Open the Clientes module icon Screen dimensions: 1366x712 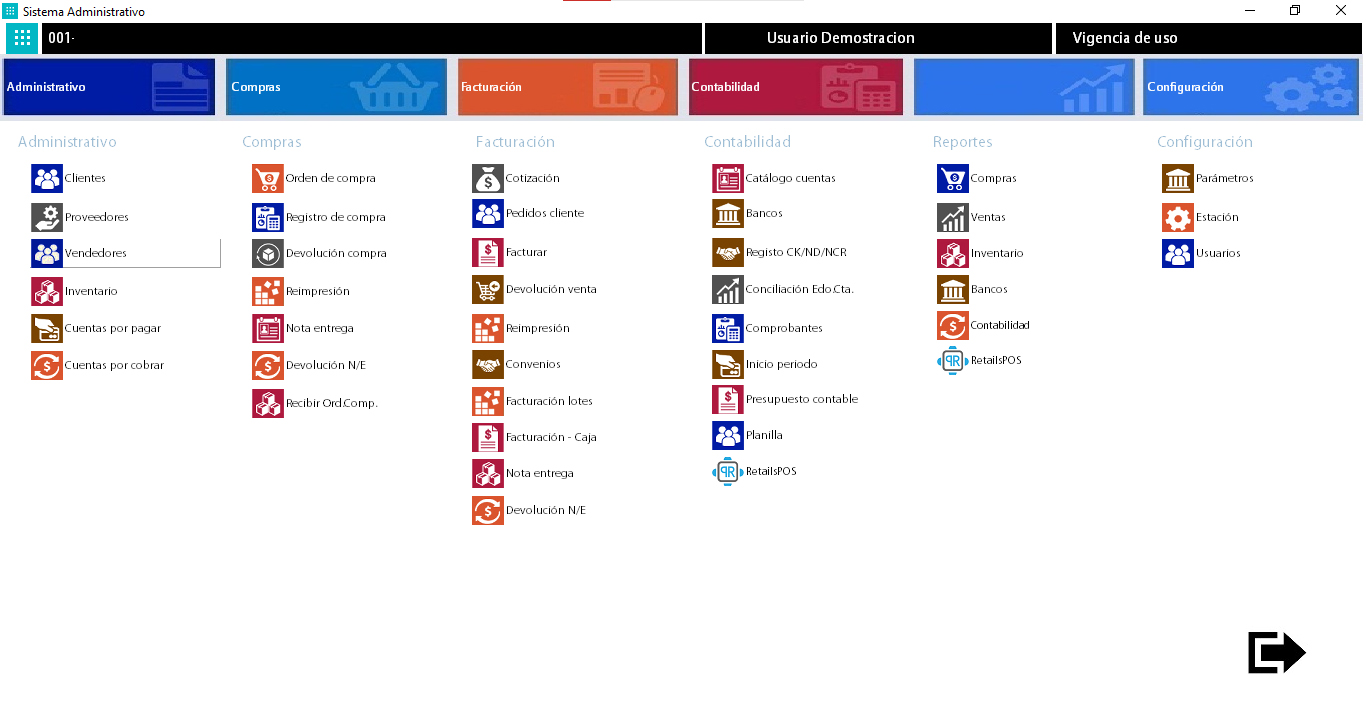coord(46,179)
